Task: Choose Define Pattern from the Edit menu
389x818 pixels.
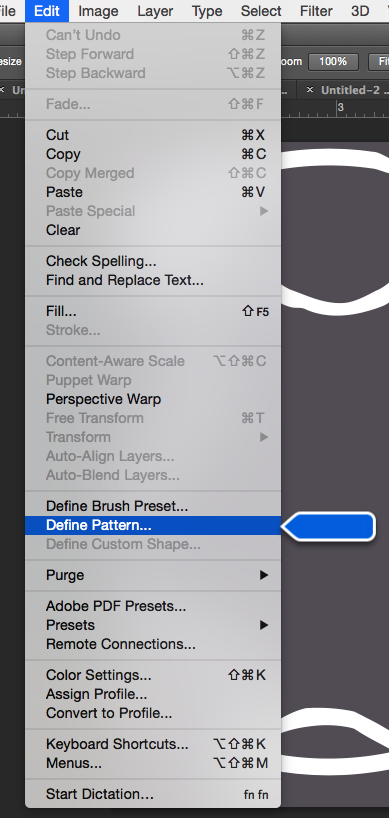Action: (x=153, y=525)
